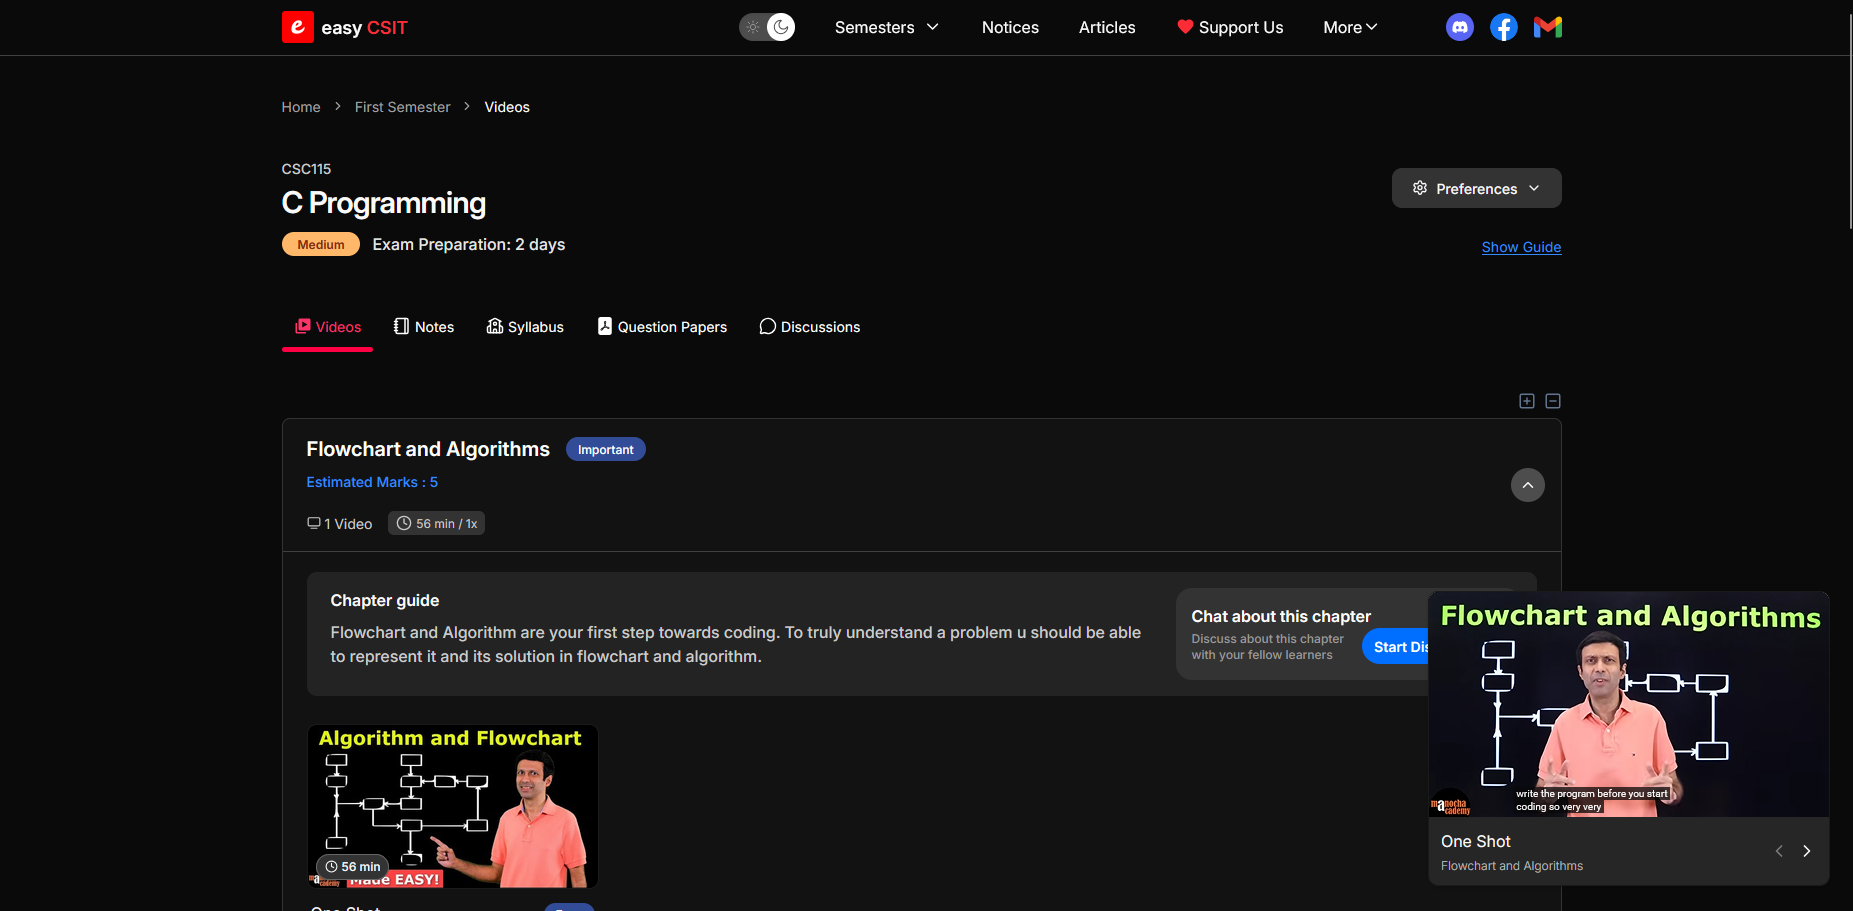
Task: Click the 56 min / 1x speed badge
Action: [x=436, y=523]
